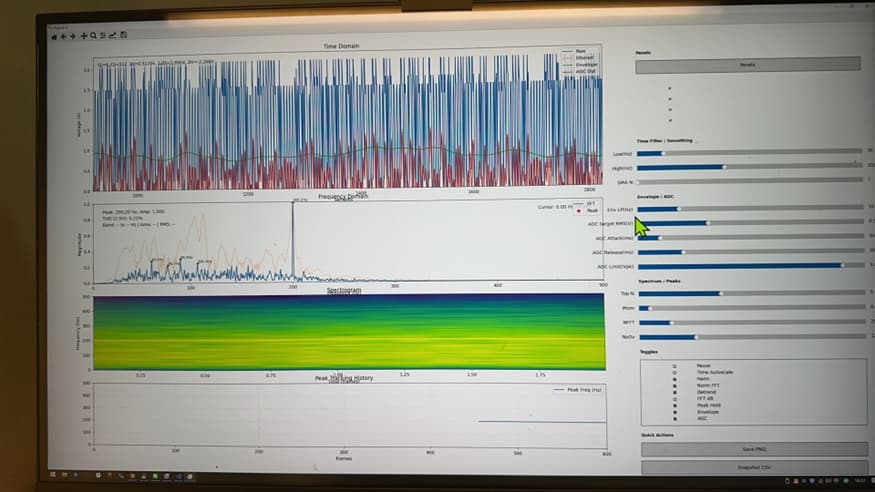Uncheck the Envelope toggle
875x492 pixels.
click(675, 412)
